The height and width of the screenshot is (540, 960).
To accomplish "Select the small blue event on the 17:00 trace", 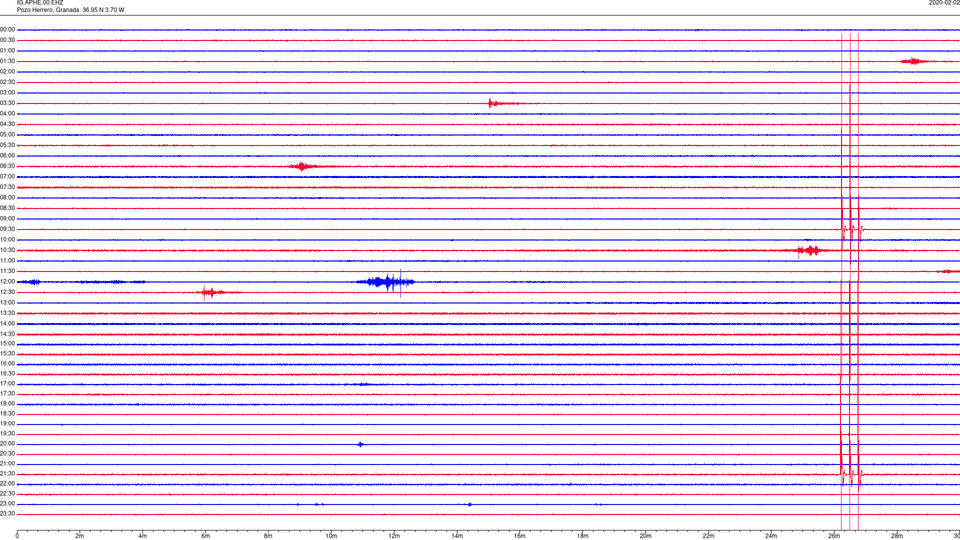I will 362,384.
